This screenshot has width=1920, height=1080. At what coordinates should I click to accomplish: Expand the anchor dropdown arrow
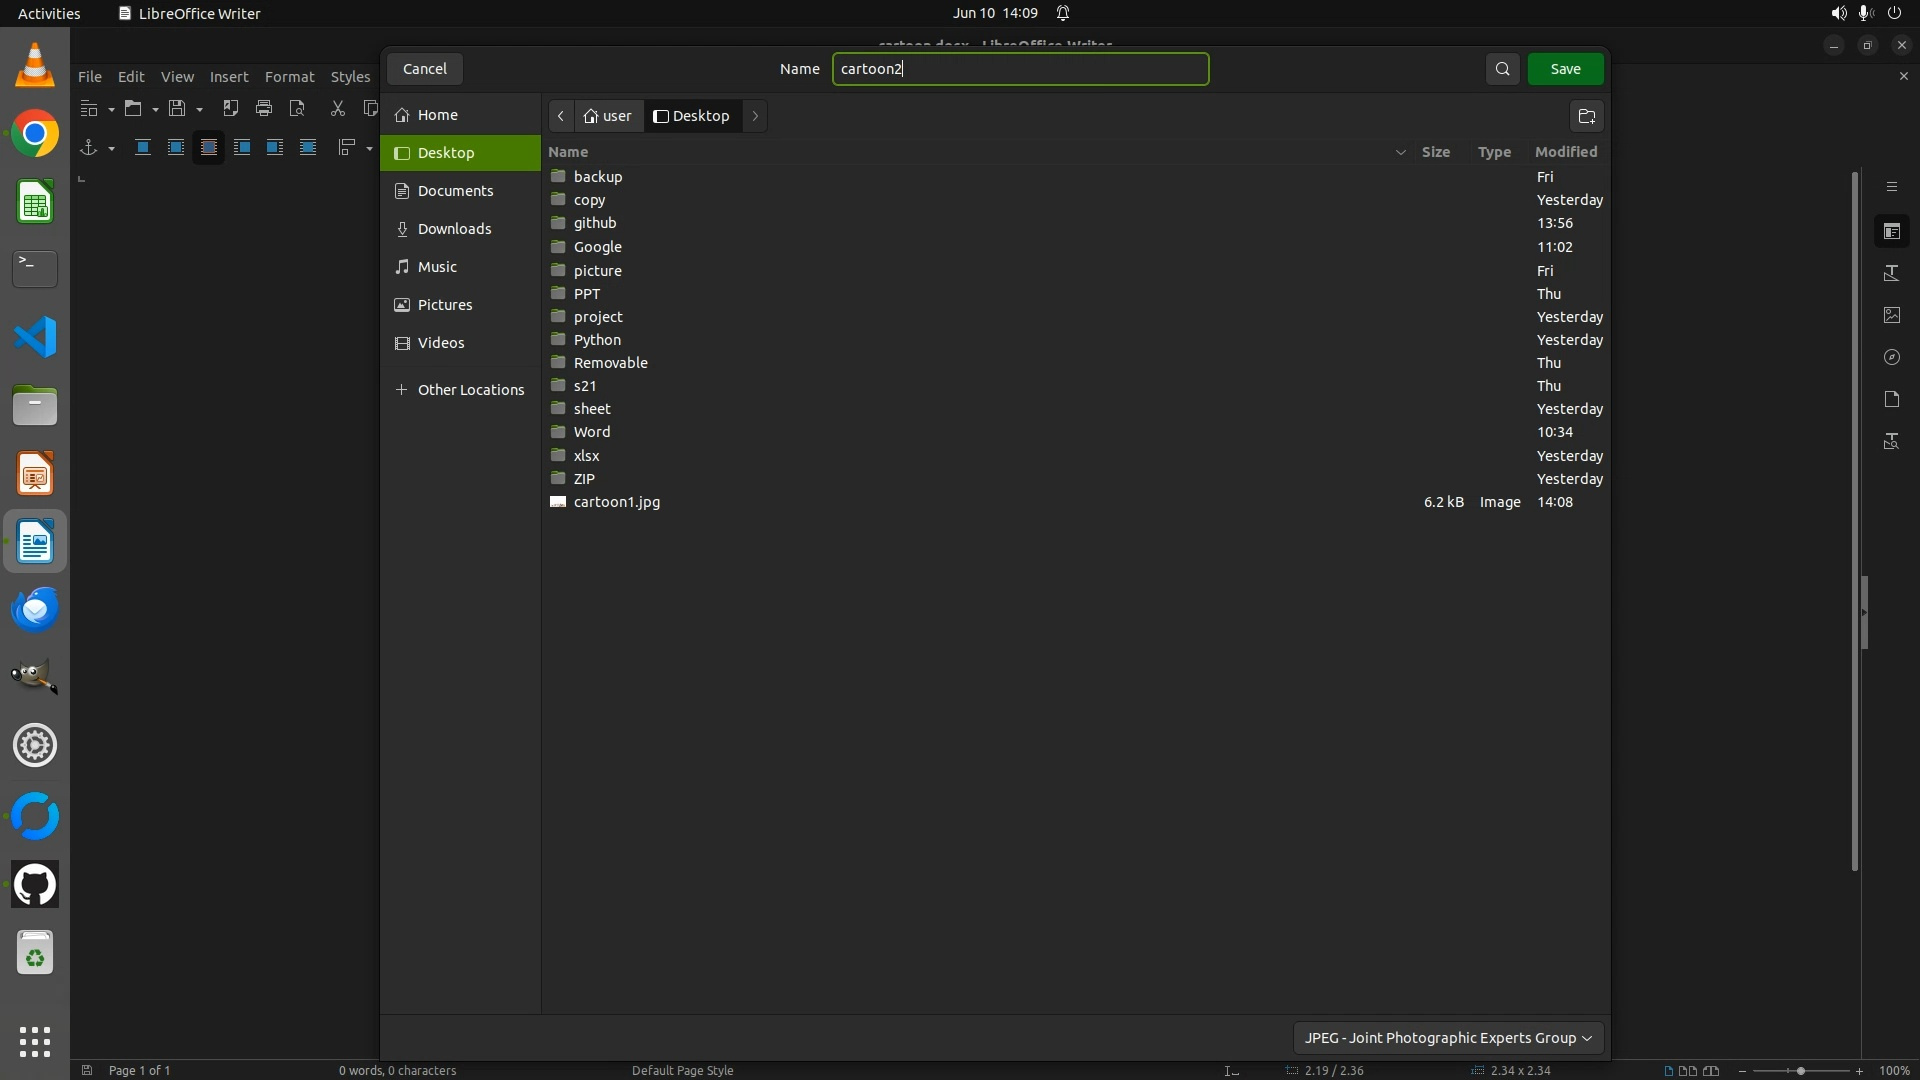111,149
